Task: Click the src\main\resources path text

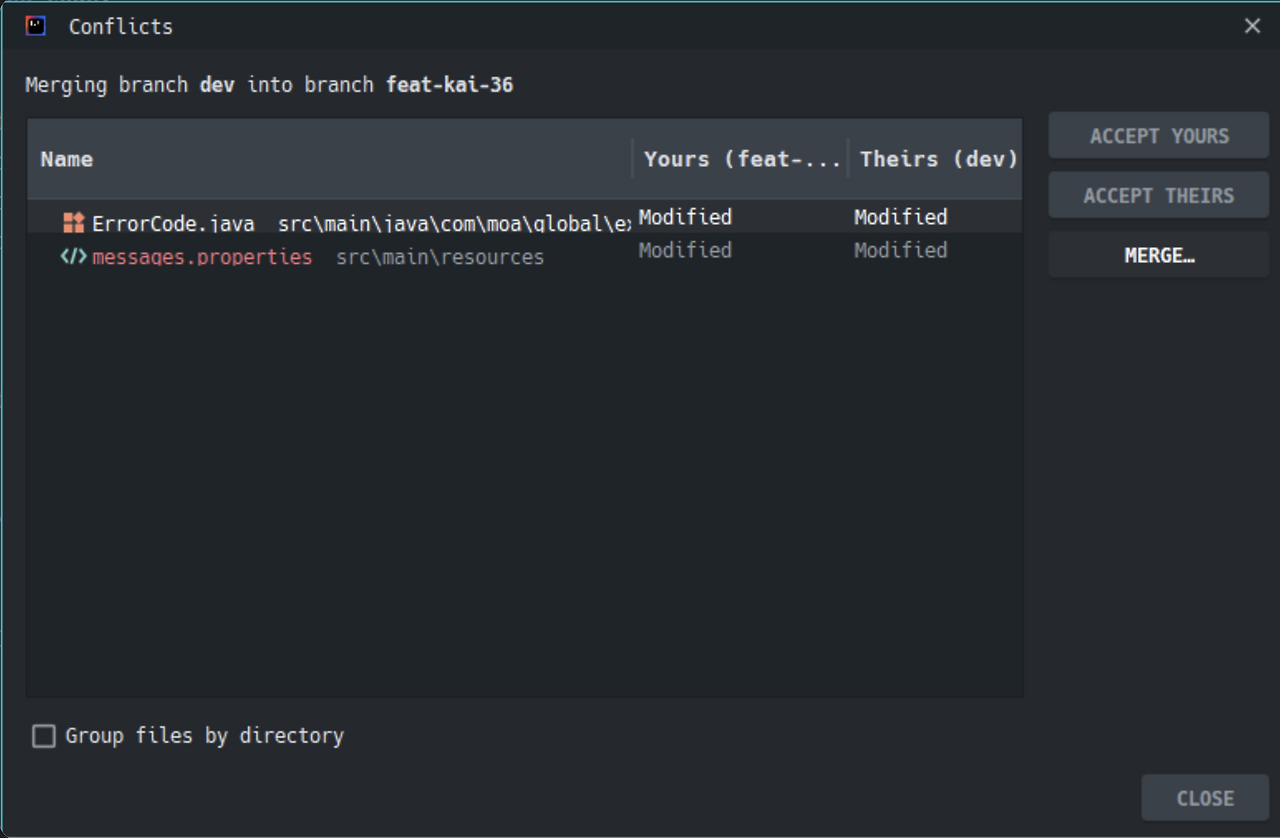Action: tap(440, 257)
